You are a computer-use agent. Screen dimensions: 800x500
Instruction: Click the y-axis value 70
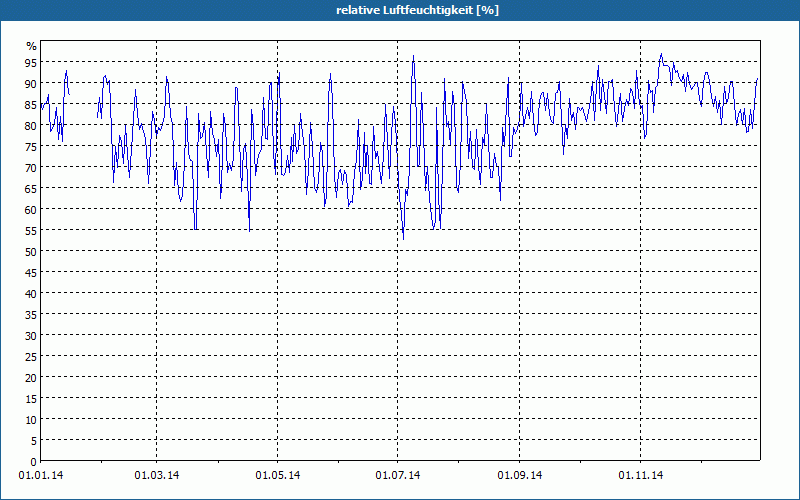pos(31,168)
